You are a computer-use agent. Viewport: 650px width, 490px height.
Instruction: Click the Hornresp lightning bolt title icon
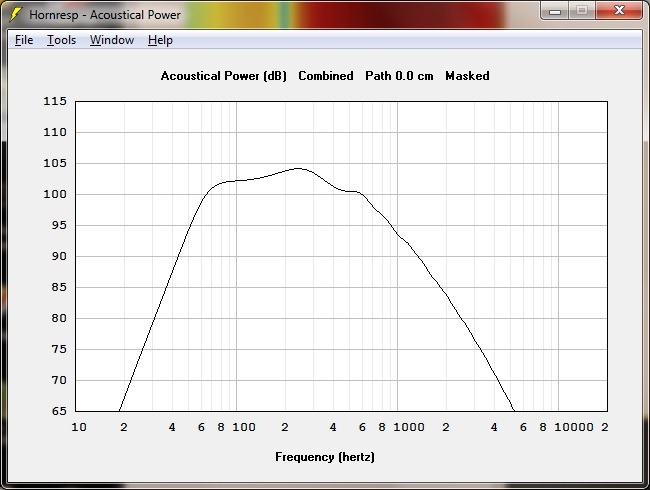15,14
